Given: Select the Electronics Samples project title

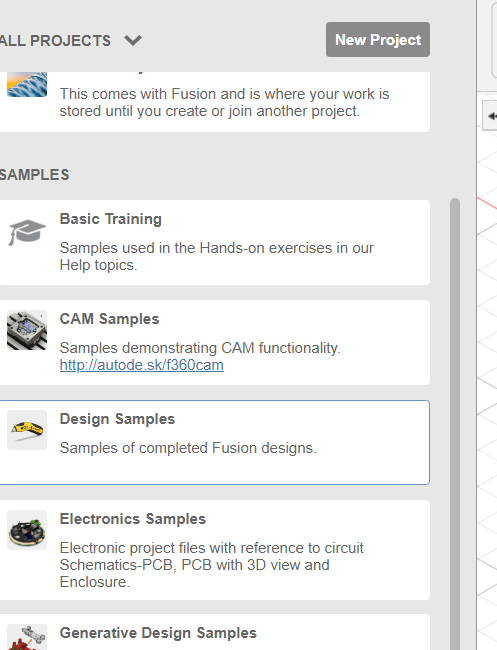Looking at the screenshot, I should 133,519.
